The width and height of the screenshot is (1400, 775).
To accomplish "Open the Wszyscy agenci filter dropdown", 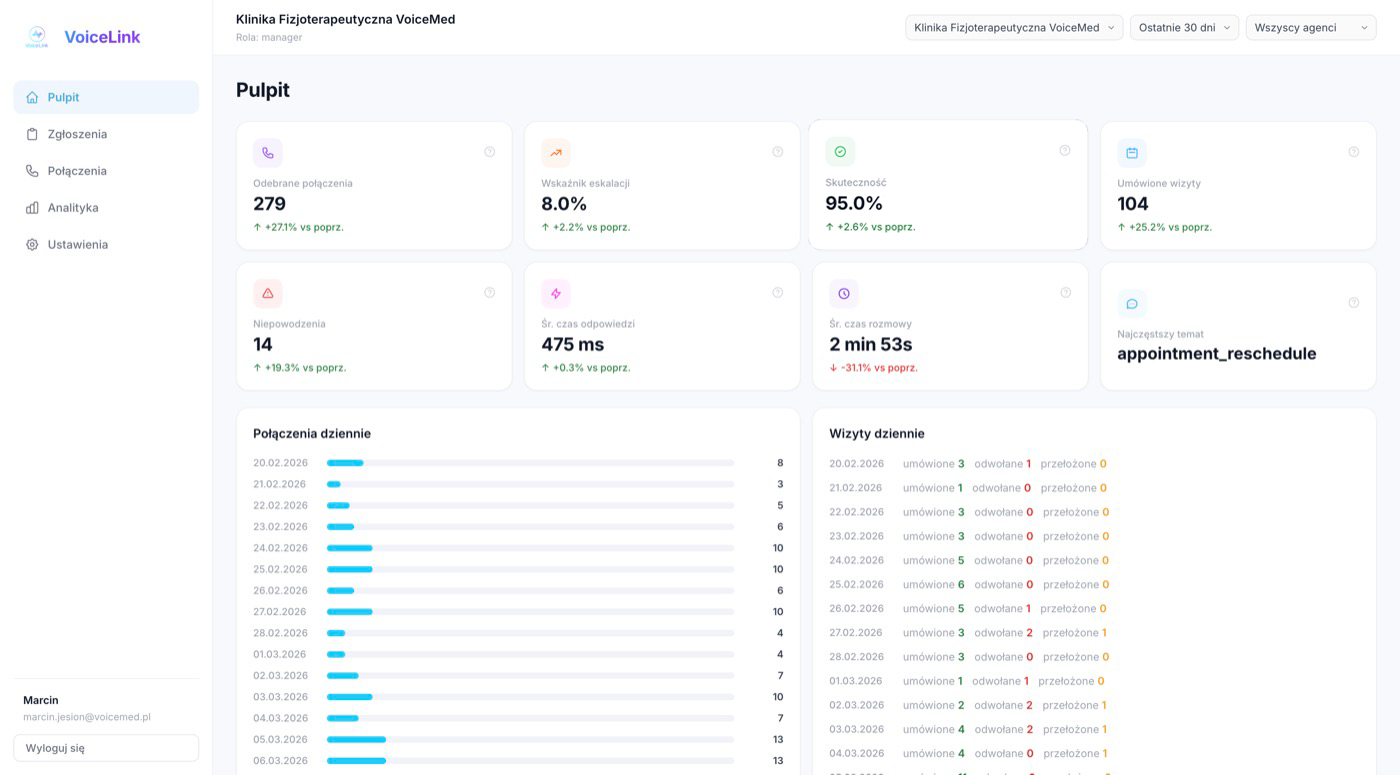I will point(1310,28).
